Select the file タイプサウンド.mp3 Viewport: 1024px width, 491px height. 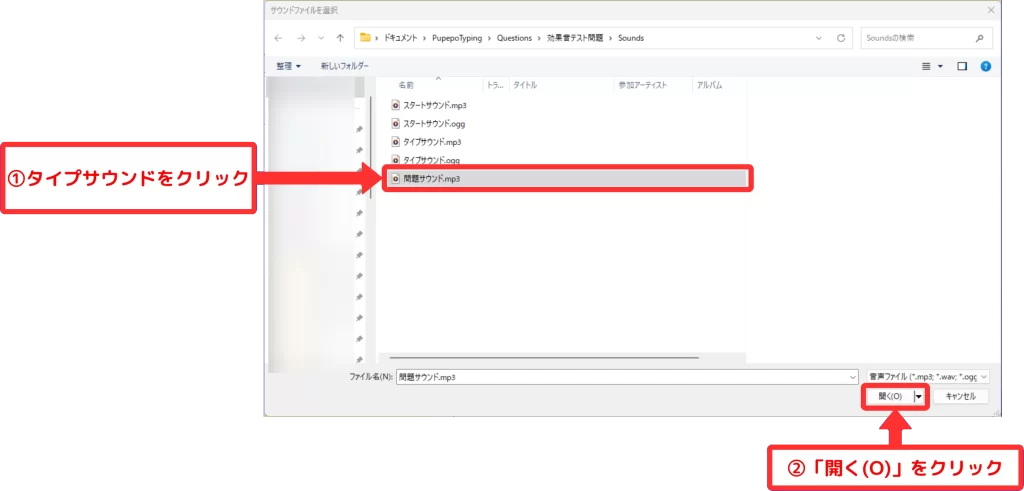click(431, 142)
